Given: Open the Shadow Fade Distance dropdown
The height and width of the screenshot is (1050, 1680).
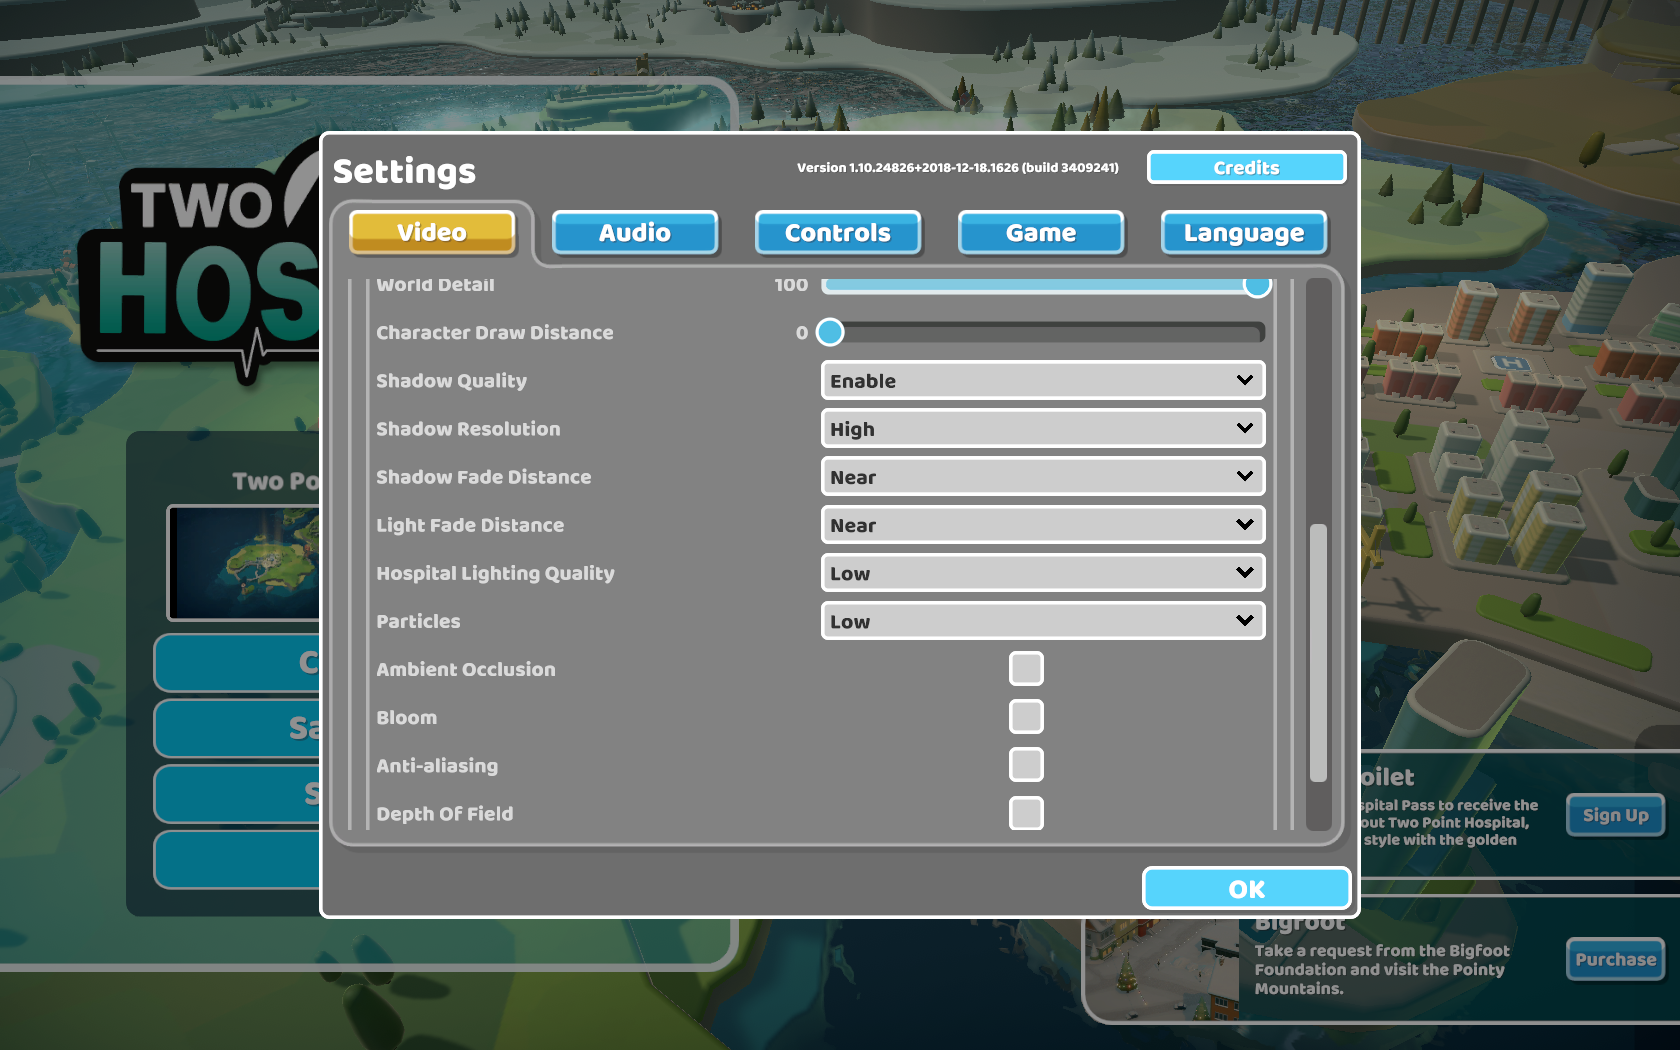Looking at the screenshot, I should (1042, 477).
